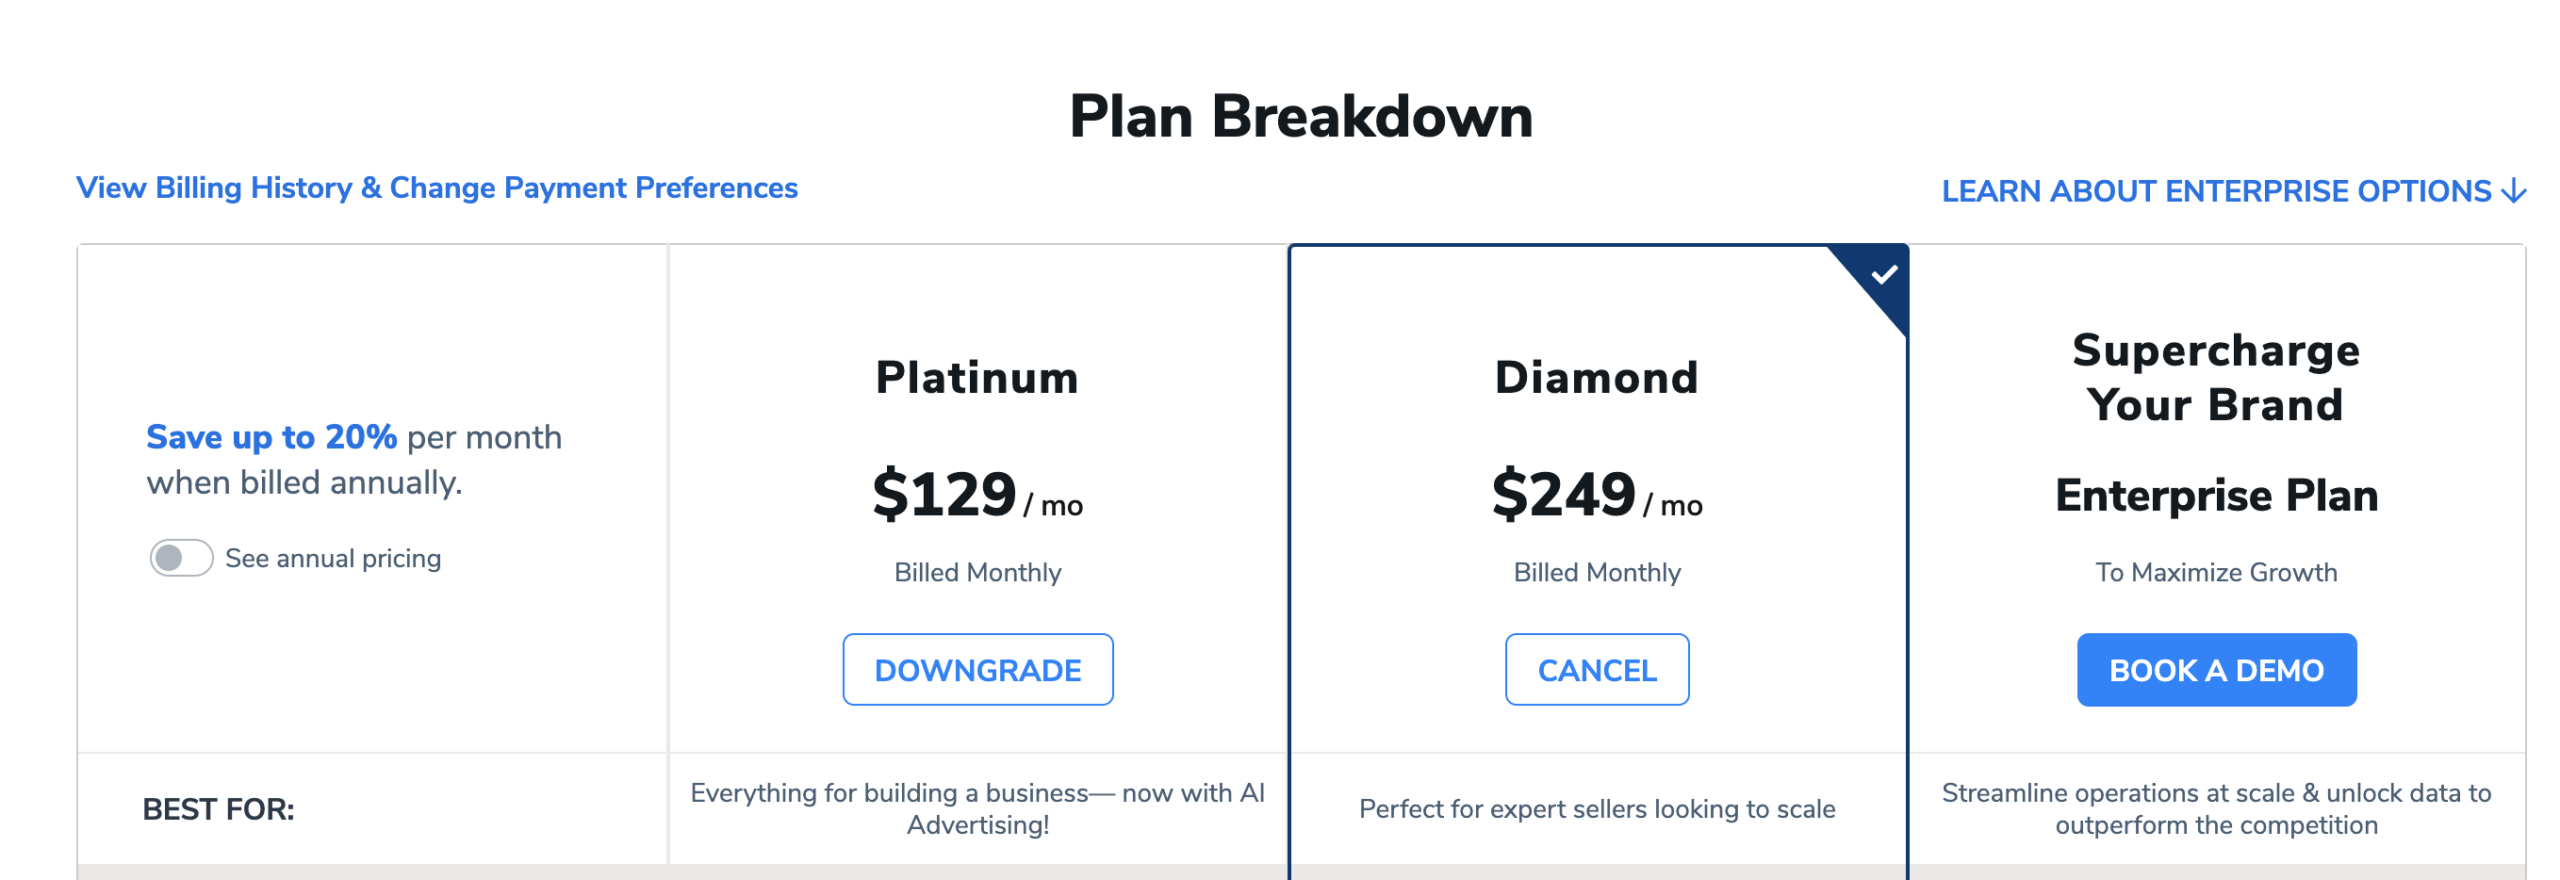The height and width of the screenshot is (880, 2560).
Task: Click the Supercharge Your Brand heading
Action: [x=2215, y=378]
